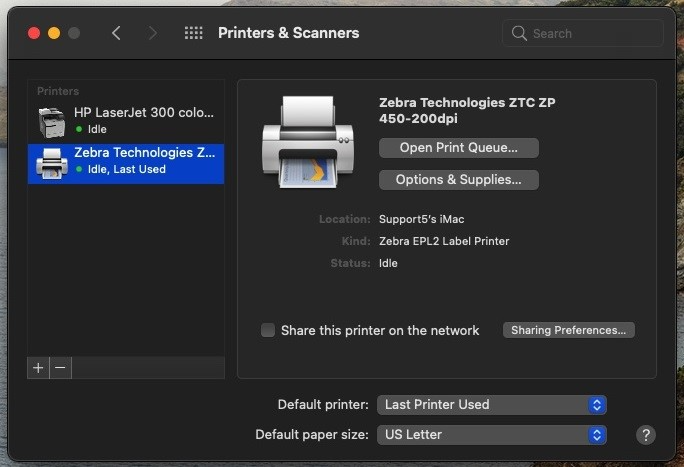Click the Zebra Technologies ZTC ZP 450-200dpi title
Viewport: 684px width, 467px height.
tap(467, 110)
